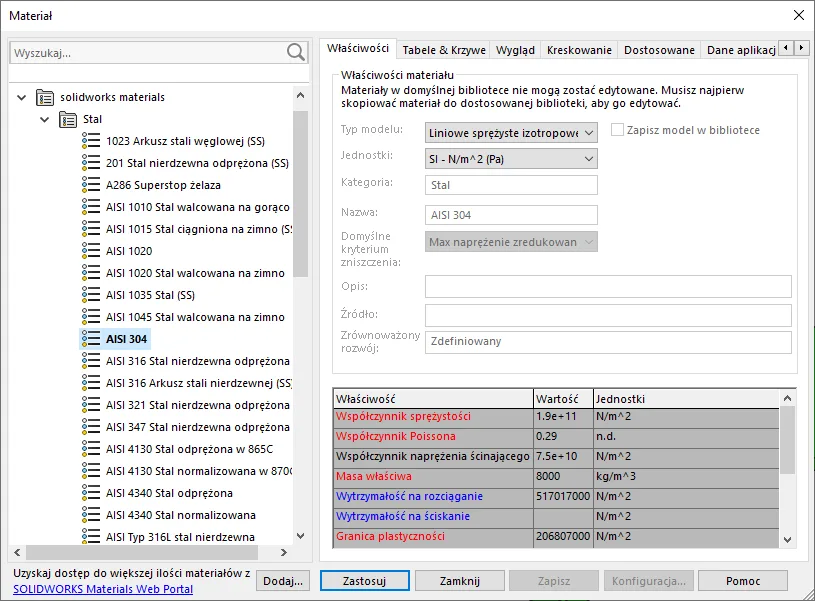Enable Zapisz model w bibliotece checkbox

(x=617, y=130)
